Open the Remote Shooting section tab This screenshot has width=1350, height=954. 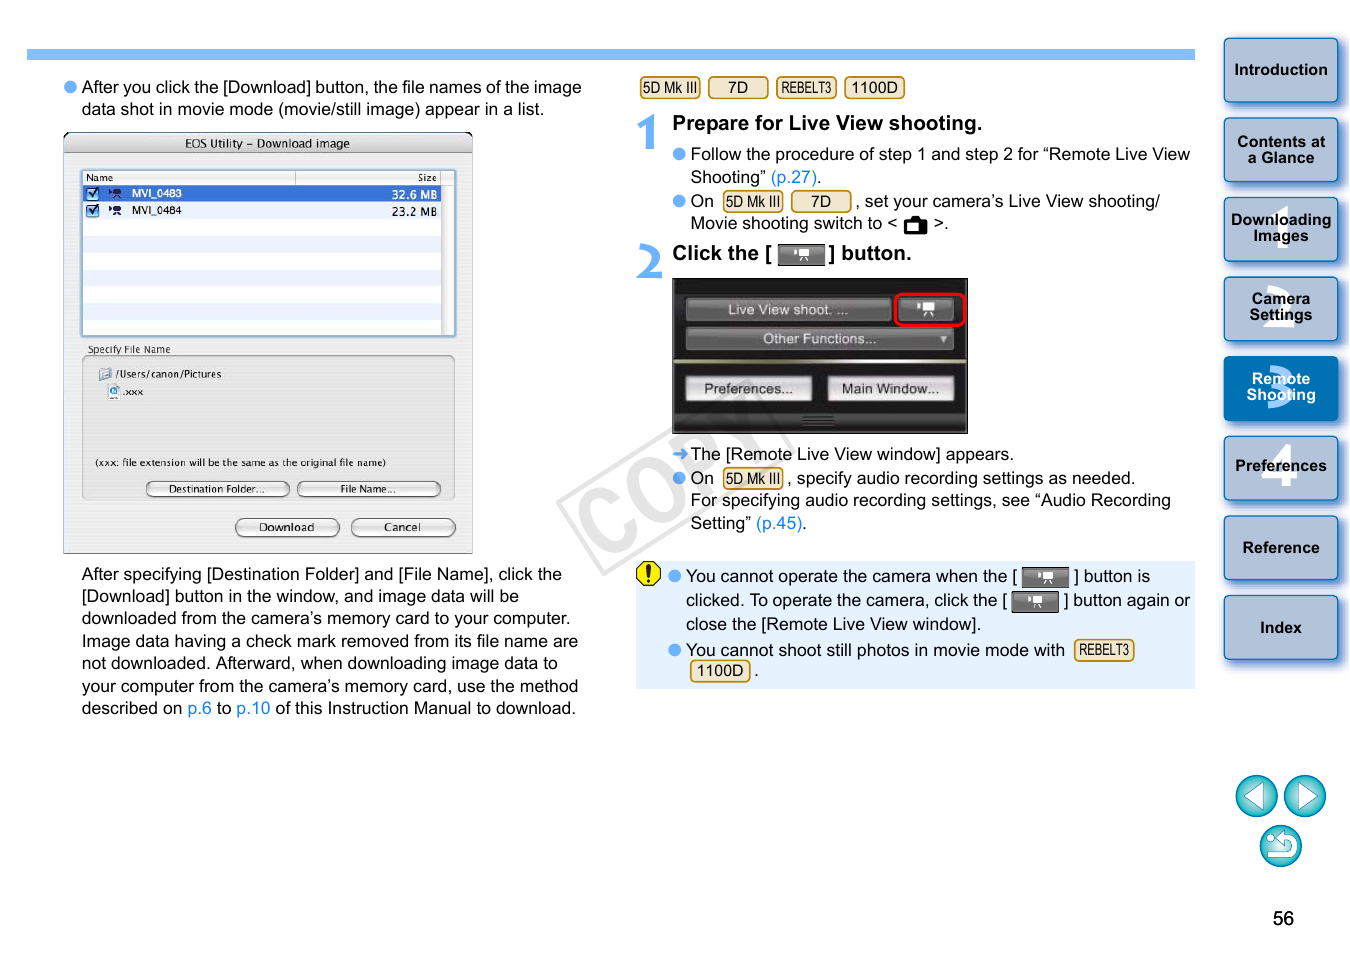[x=1281, y=388]
